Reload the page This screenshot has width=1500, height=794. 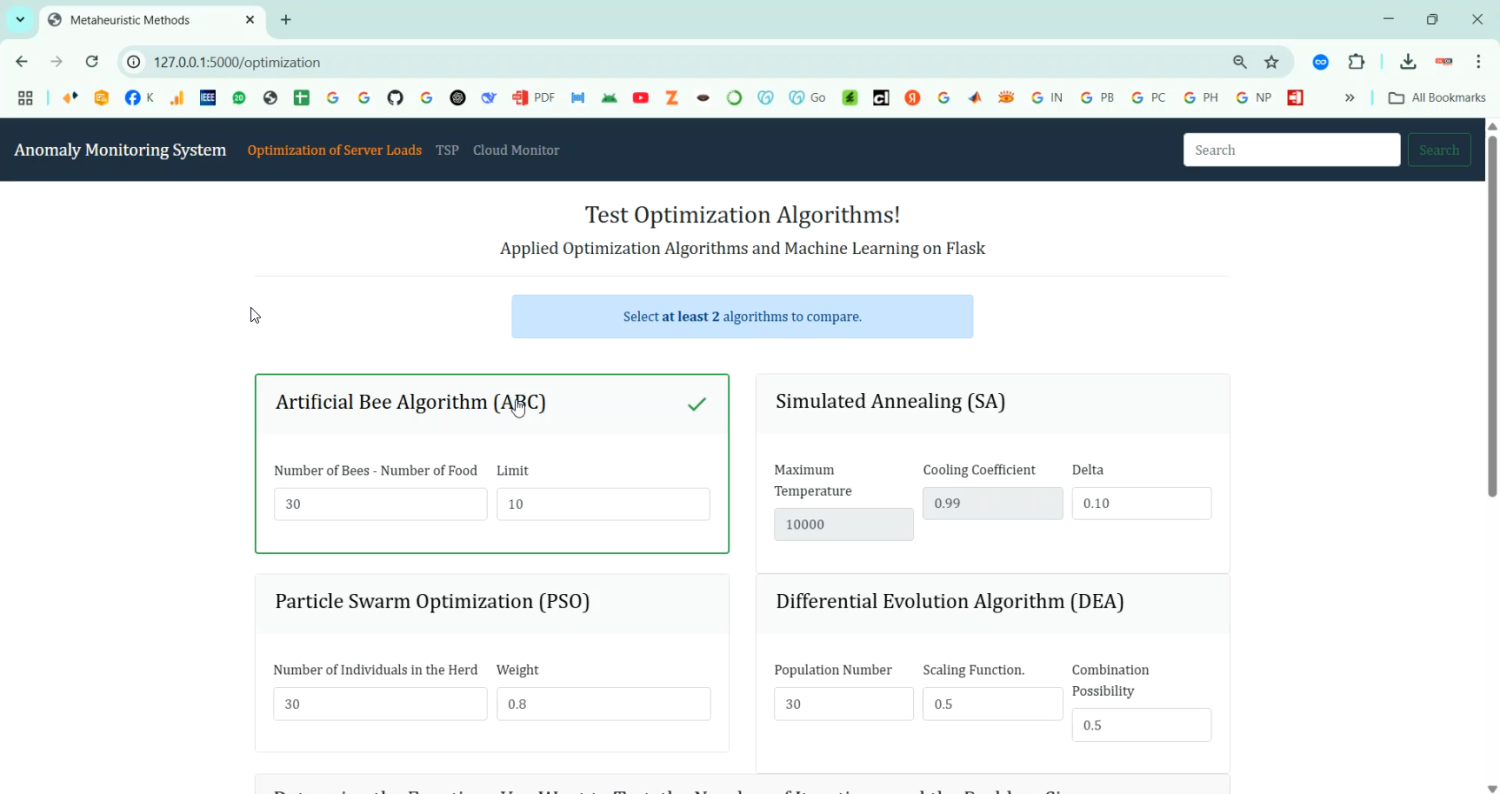tap(92, 62)
